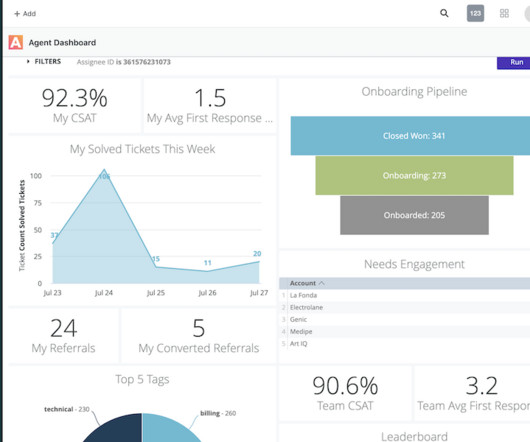
Task: Click the Run button
Action: (513, 63)
